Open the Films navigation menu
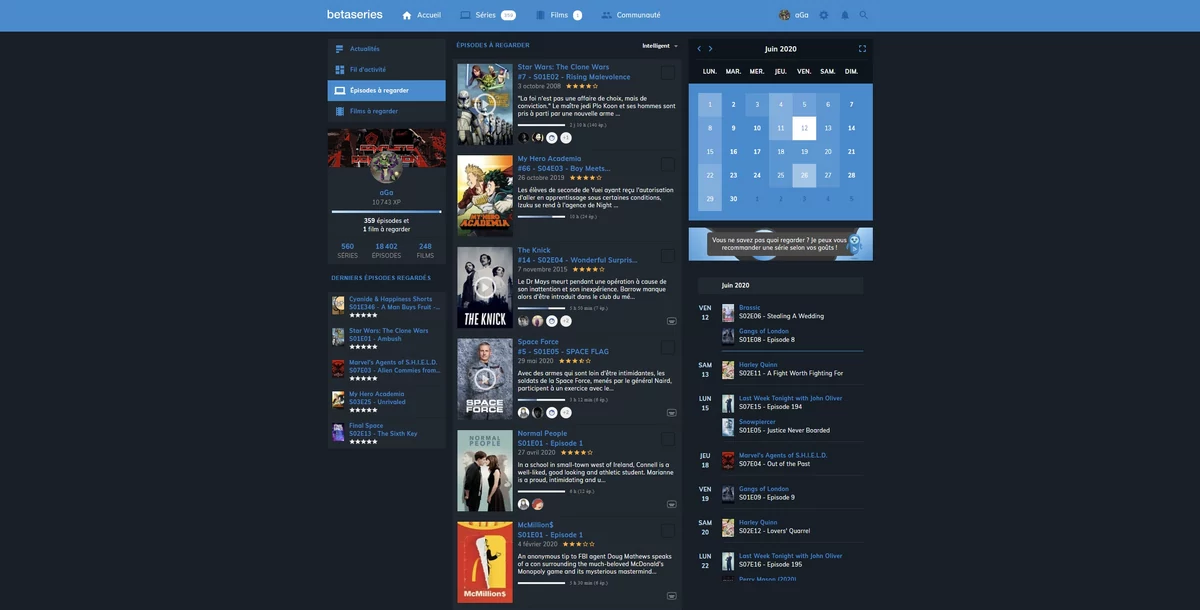This screenshot has width=1200, height=610. coord(559,15)
